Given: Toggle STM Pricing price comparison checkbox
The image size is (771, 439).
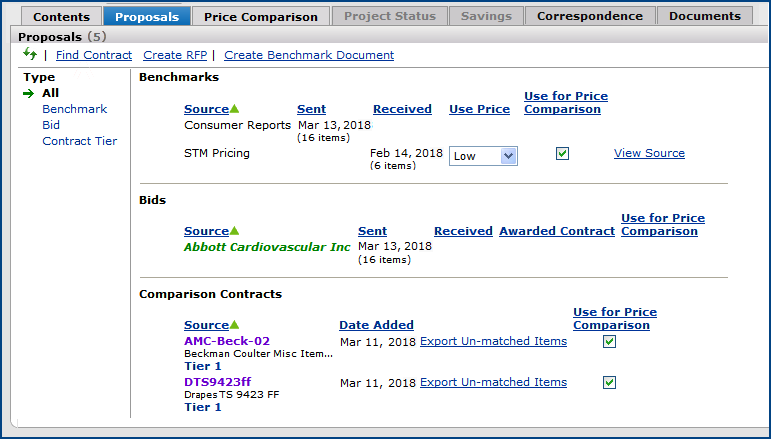Looking at the screenshot, I should tap(562, 154).
